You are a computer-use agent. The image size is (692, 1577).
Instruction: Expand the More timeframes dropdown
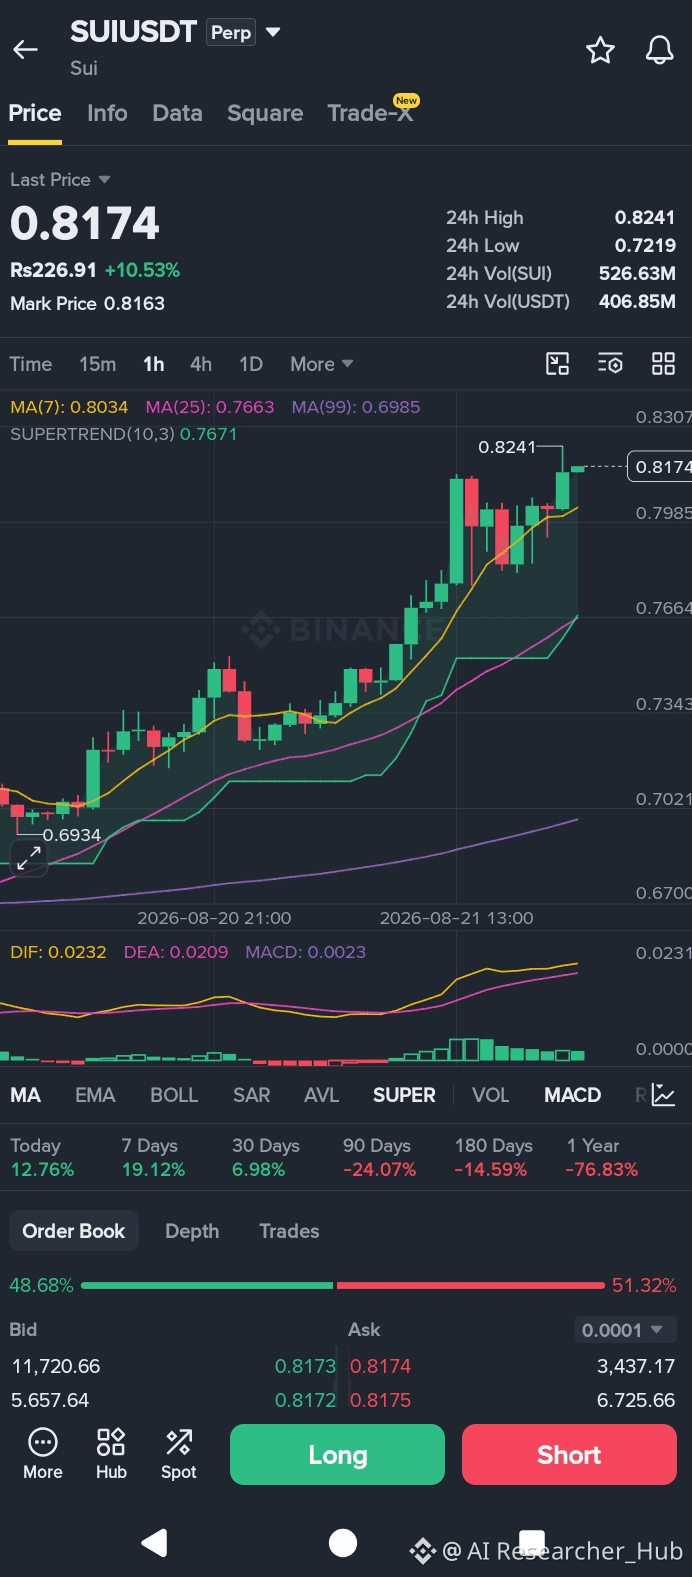(321, 364)
